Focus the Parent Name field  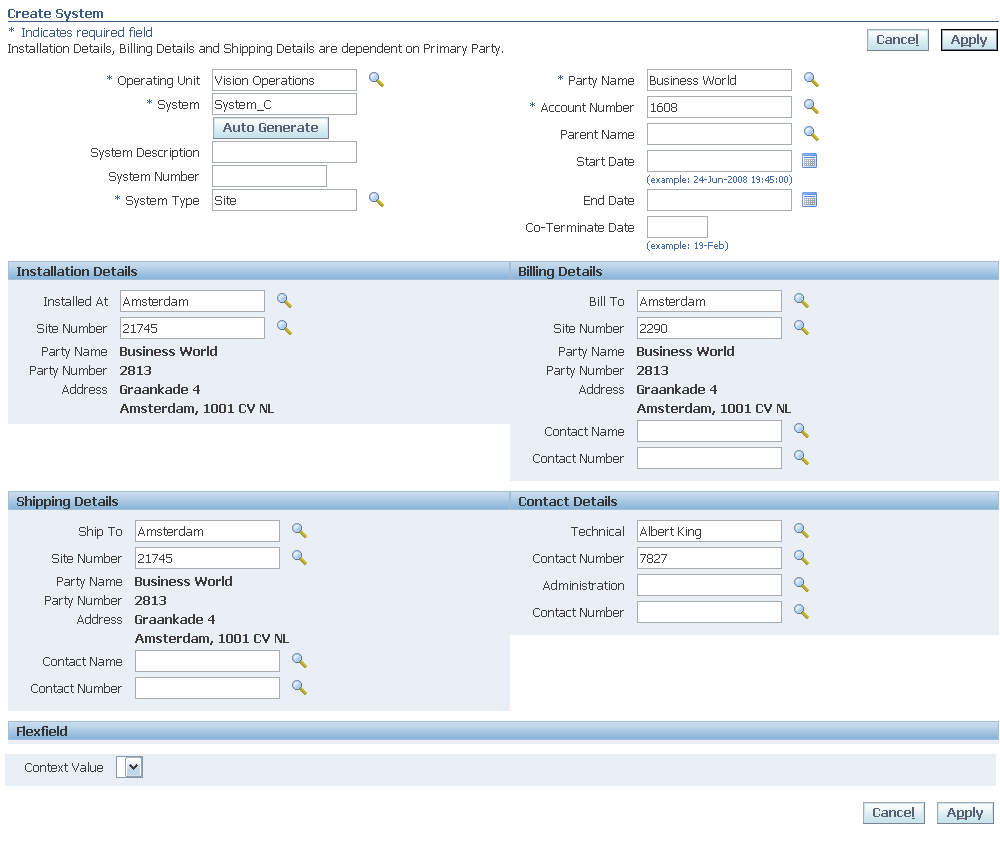click(x=719, y=134)
